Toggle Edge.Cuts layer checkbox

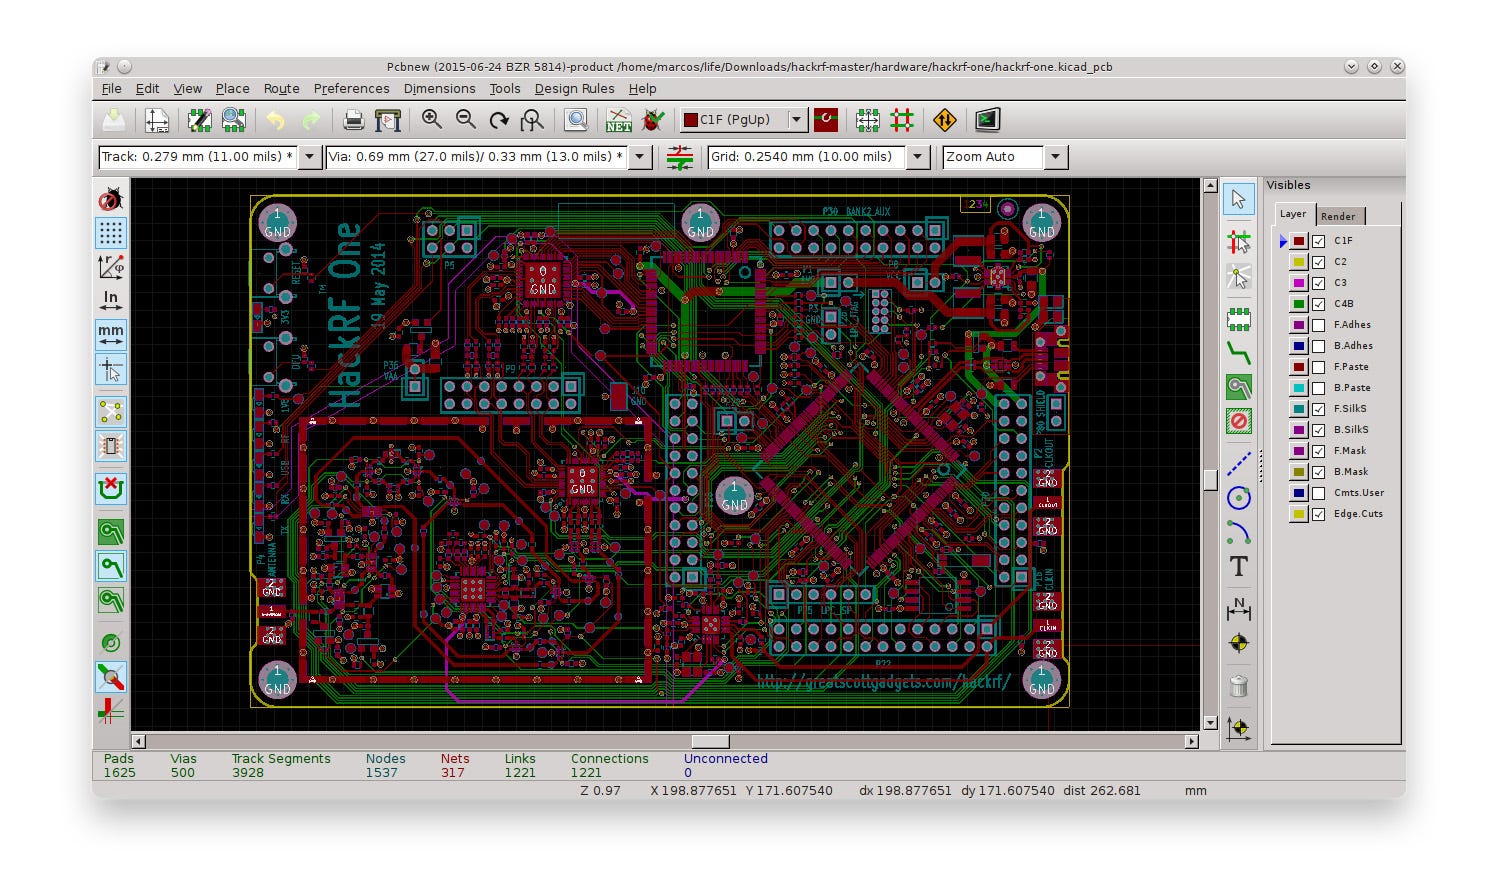(x=1319, y=514)
